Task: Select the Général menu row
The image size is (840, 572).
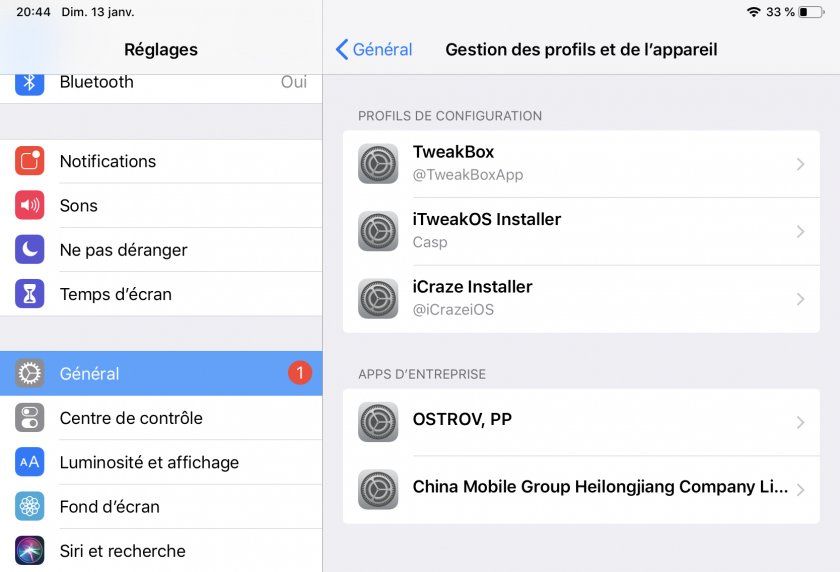Action: coord(161,374)
